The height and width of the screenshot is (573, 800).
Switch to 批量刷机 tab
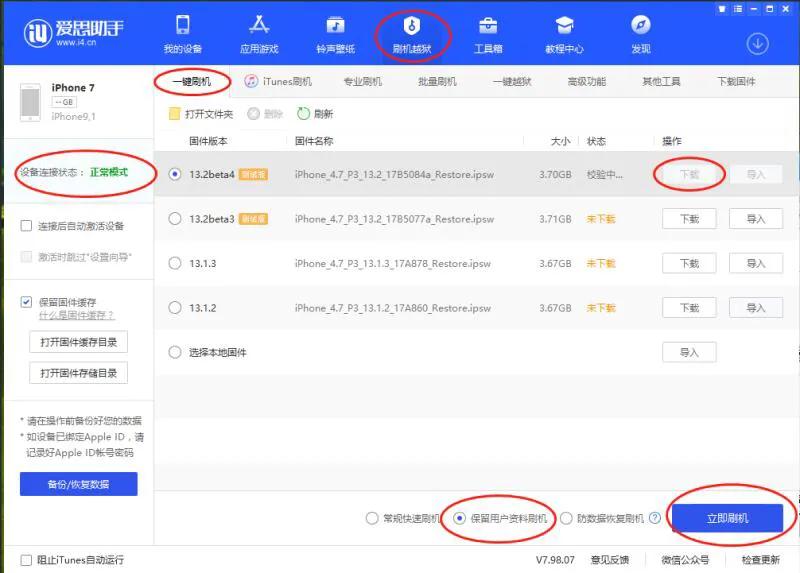[437, 81]
